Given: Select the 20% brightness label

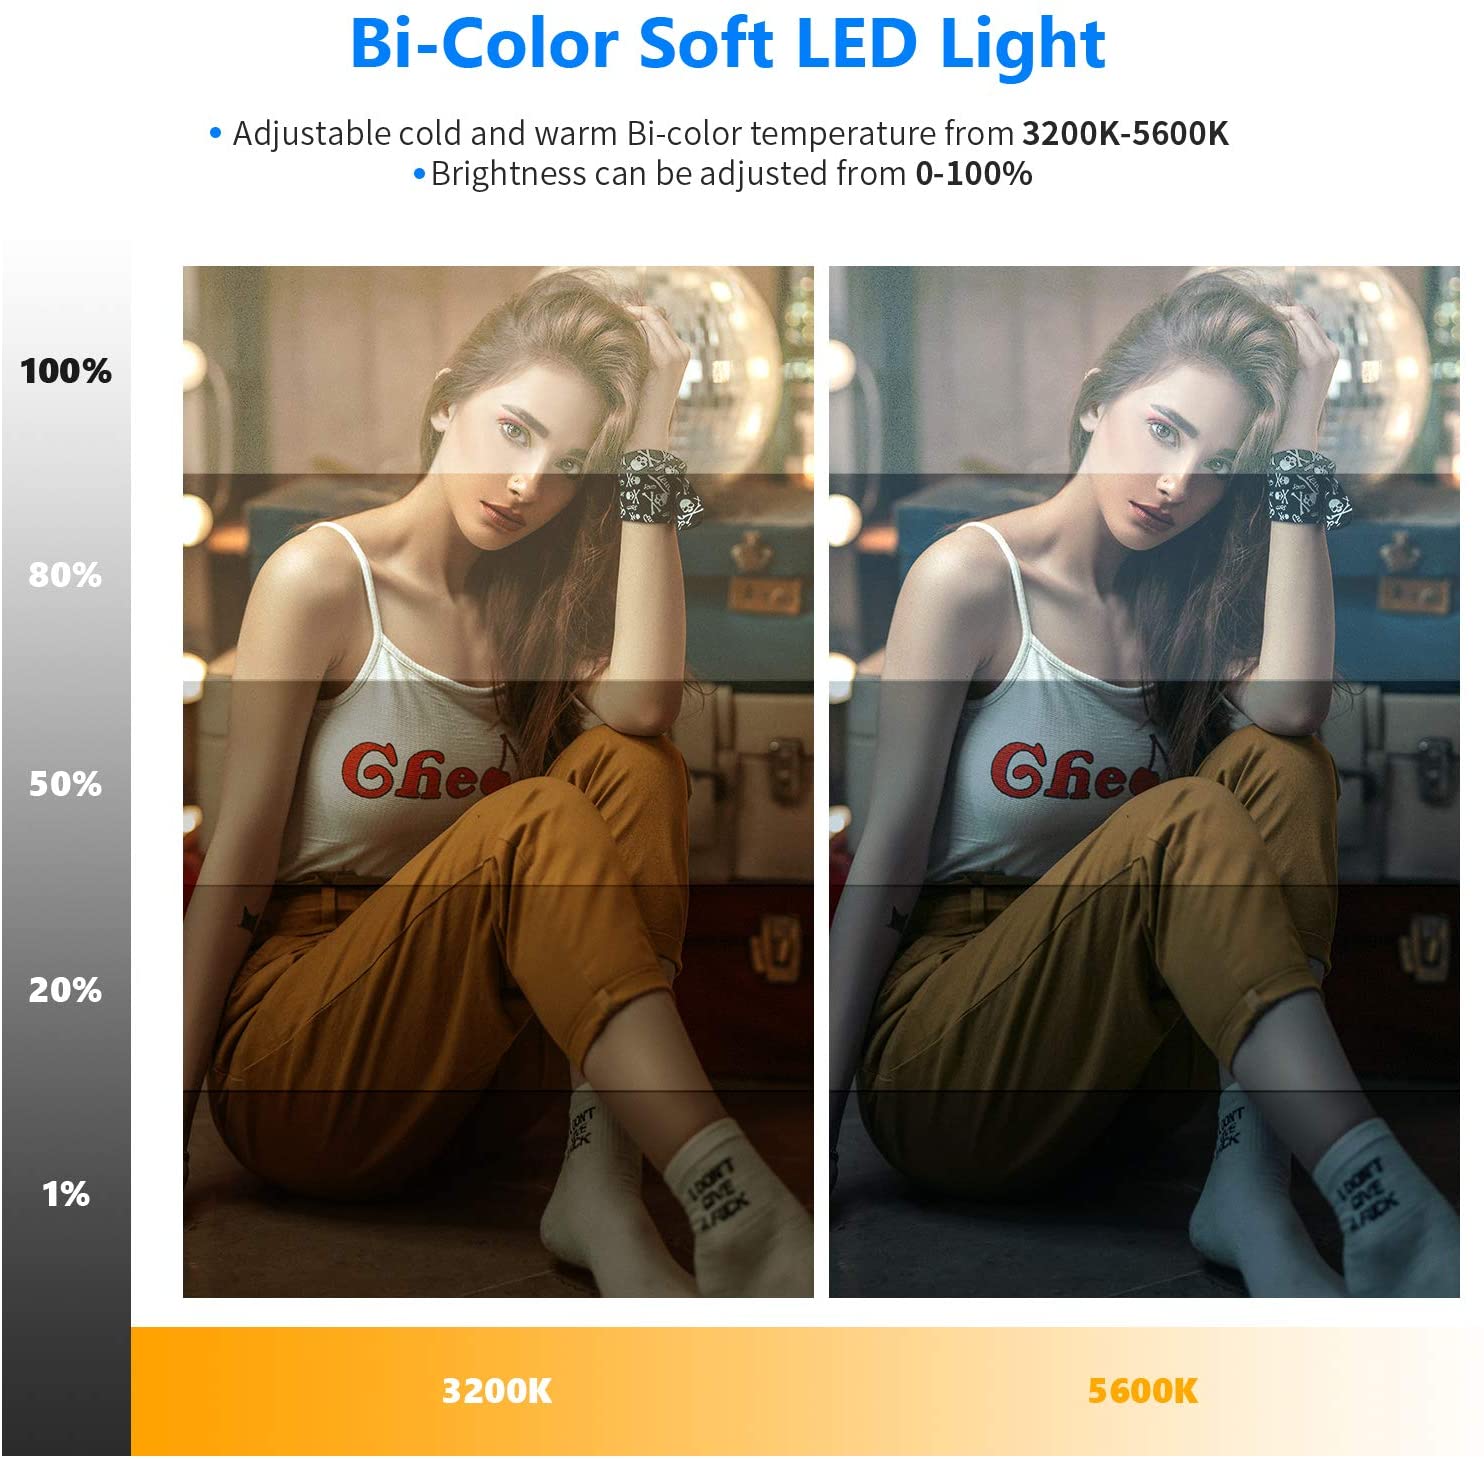Looking at the screenshot, I should (65, 990).
